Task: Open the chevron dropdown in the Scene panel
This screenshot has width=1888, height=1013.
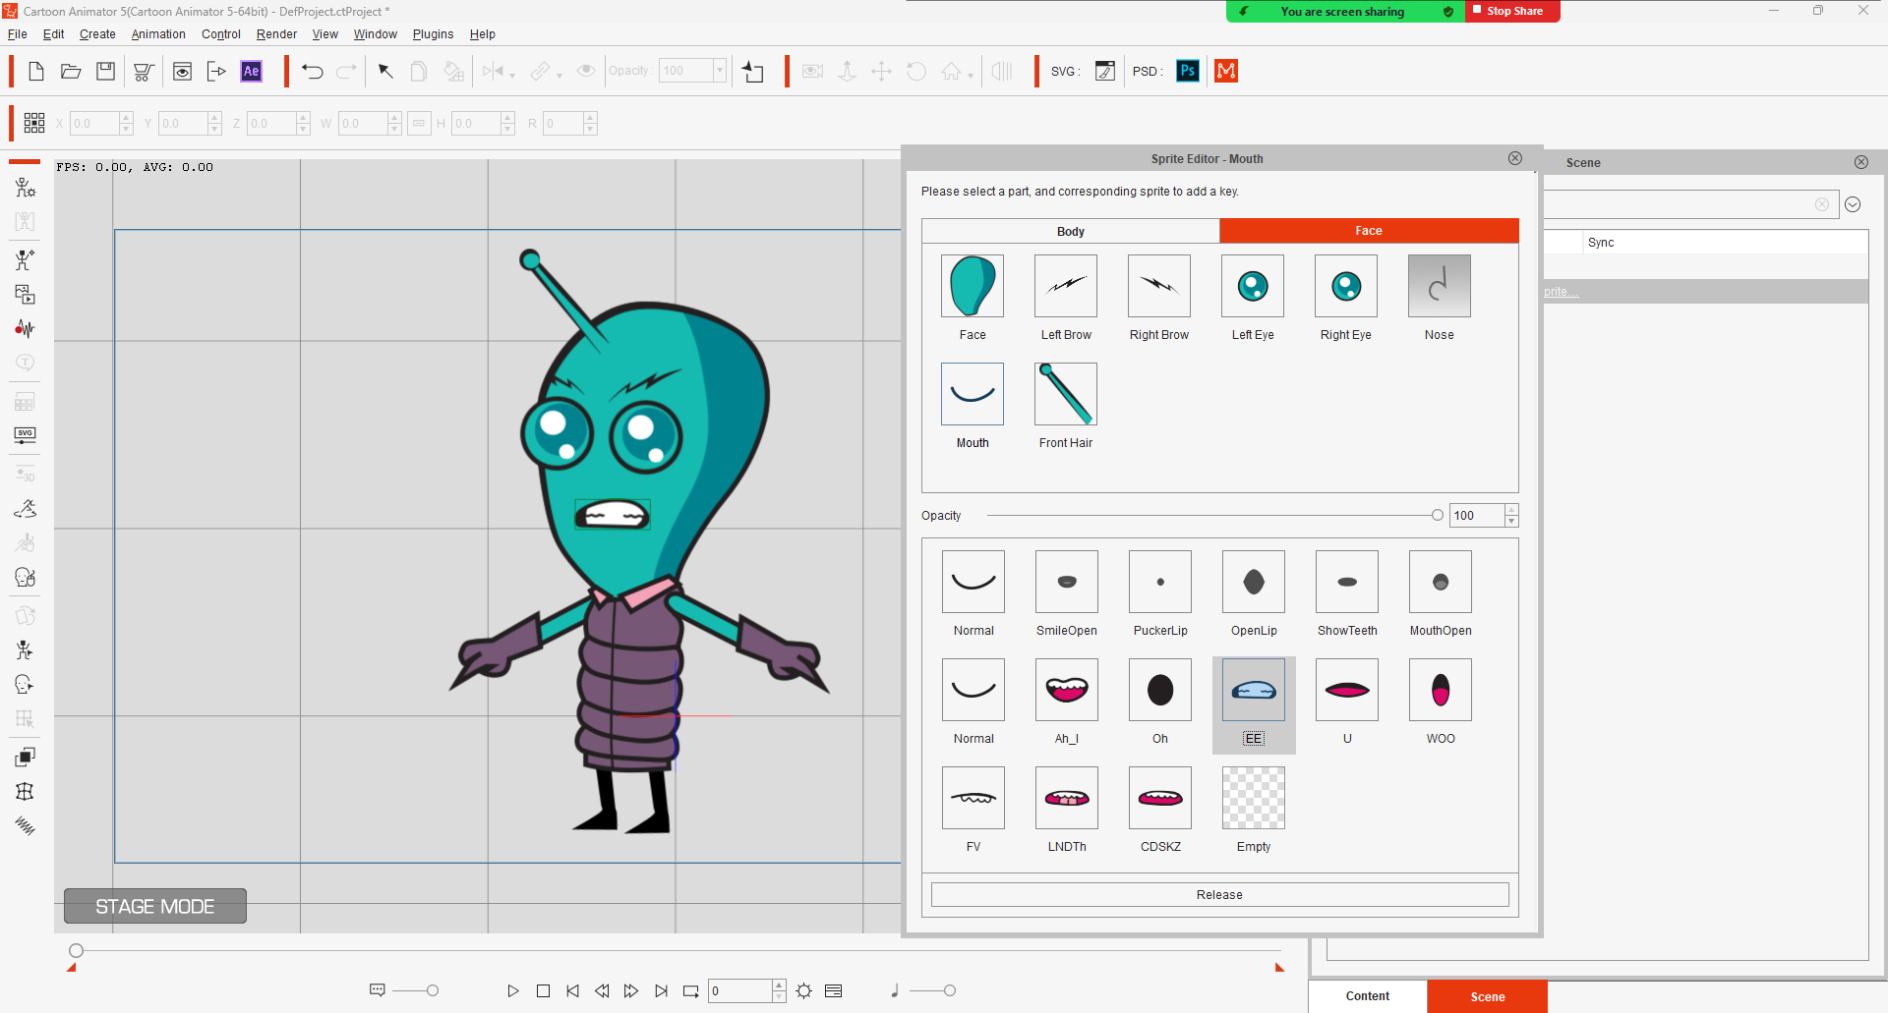Action: click(x=1852, y=204)
